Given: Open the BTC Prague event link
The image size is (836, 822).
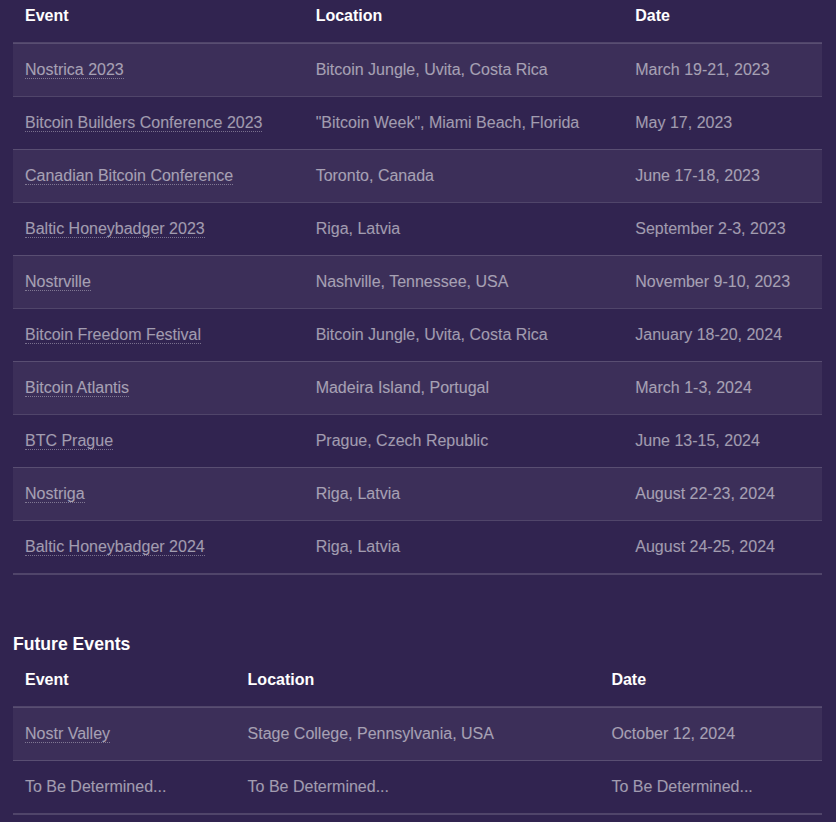Looking at the screenshot, I should tap(69, 441).
